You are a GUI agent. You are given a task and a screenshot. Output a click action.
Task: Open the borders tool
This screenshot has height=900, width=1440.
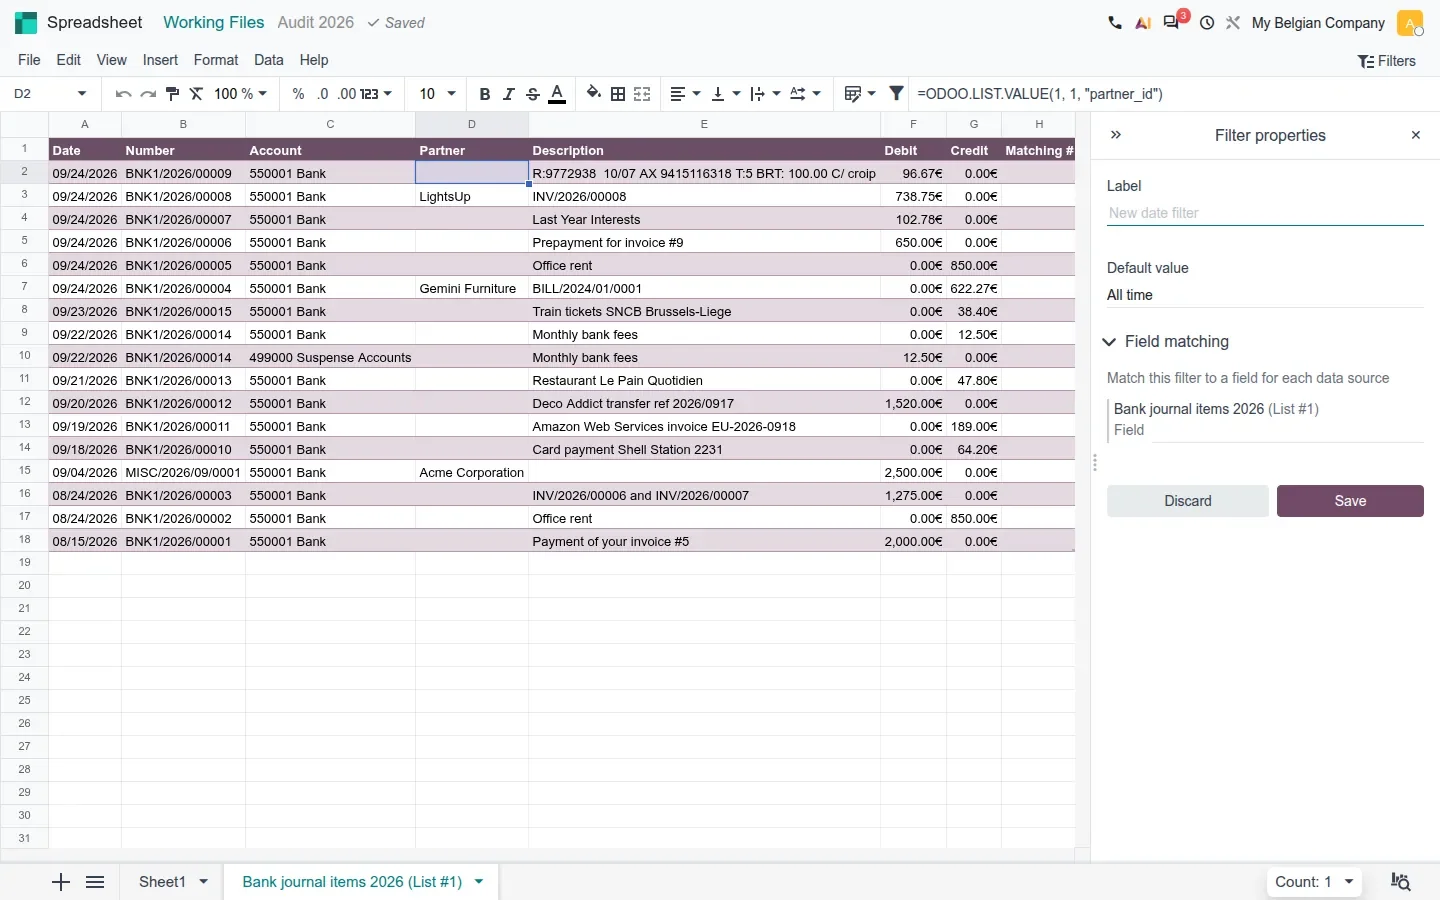618,94
